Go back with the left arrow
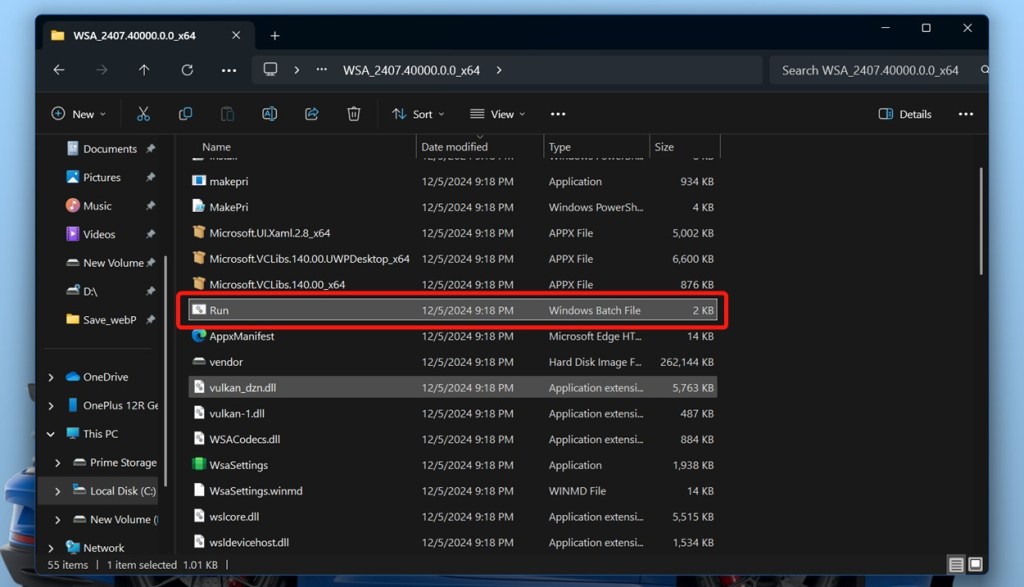Image resolution: width=1024 pixels, height=587 pixels. 59,69
